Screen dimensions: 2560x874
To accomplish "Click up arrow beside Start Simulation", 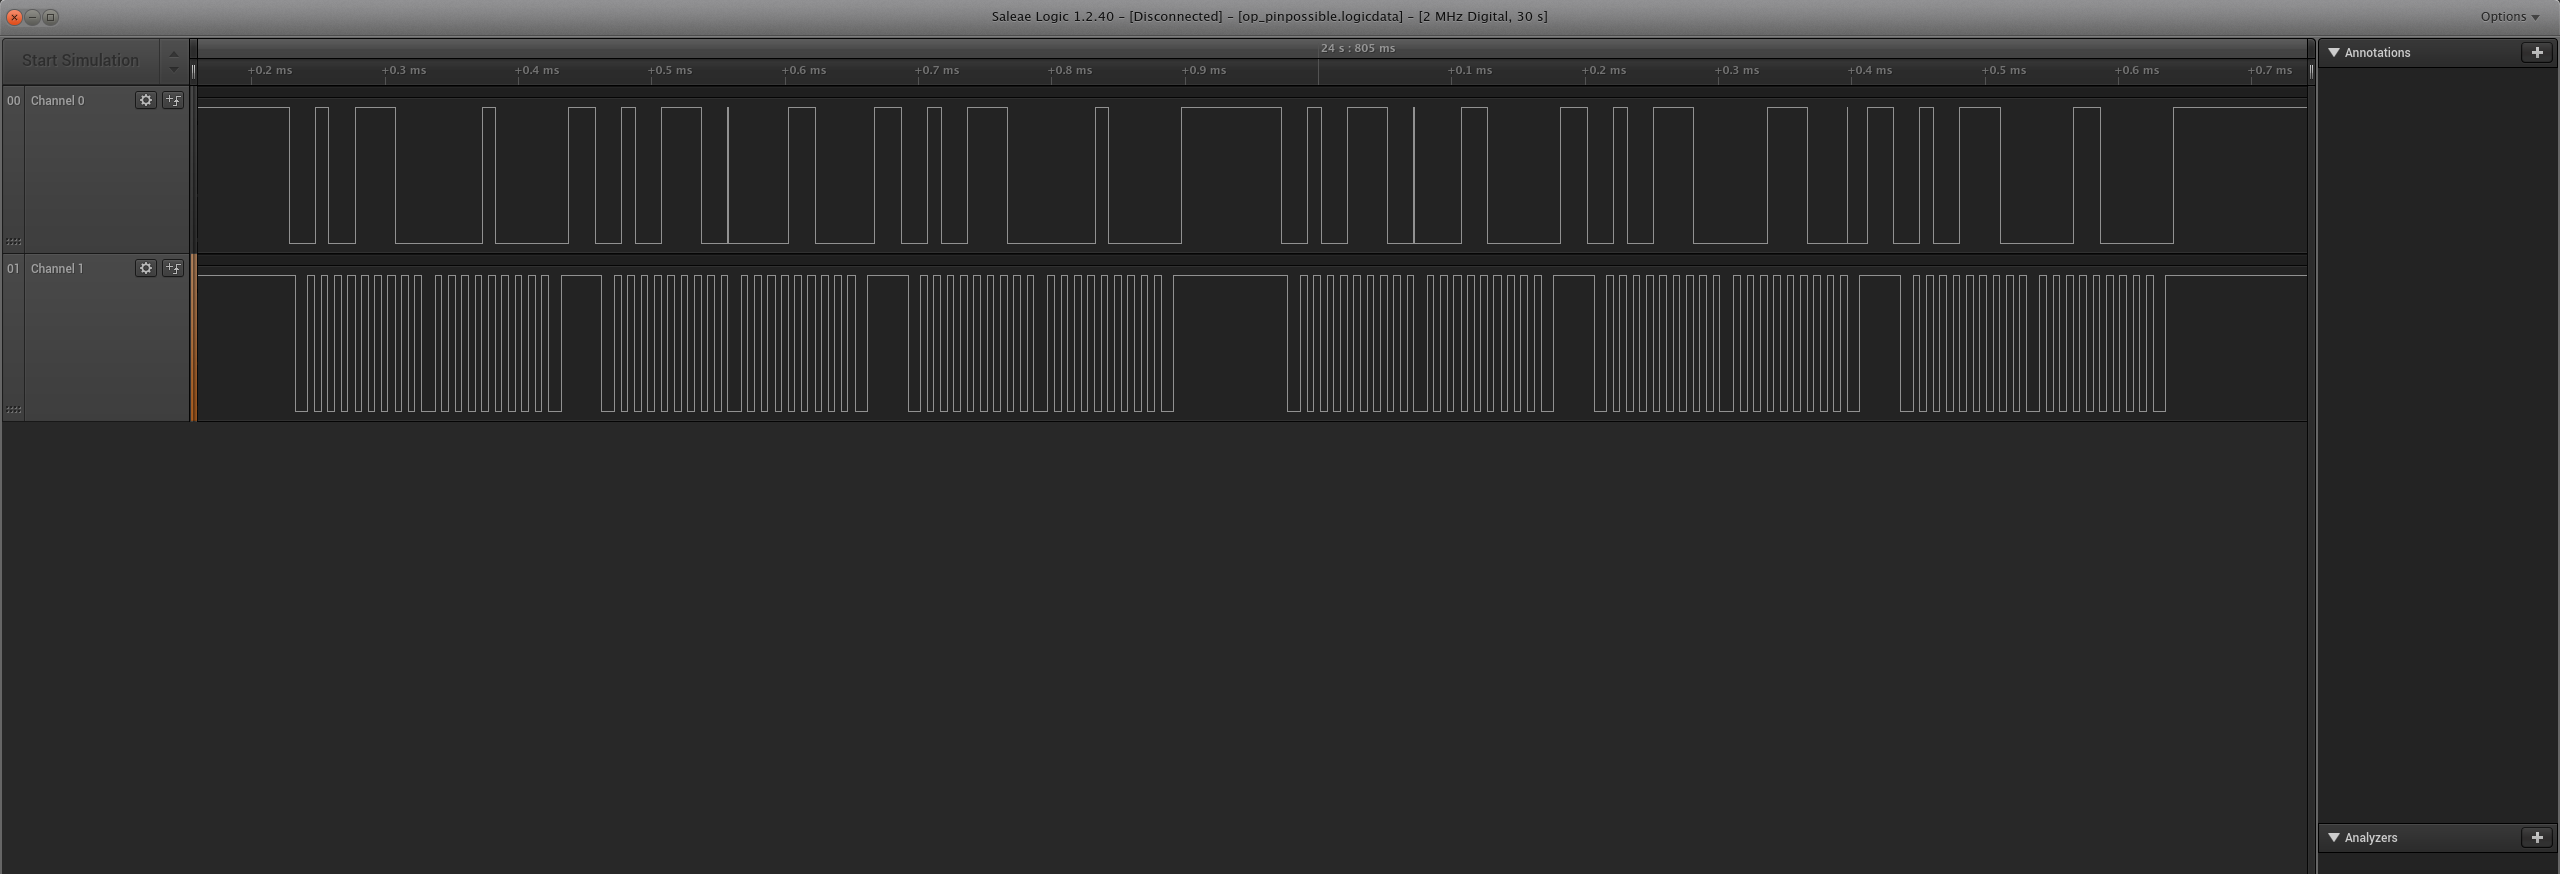I will click(174, 54).
